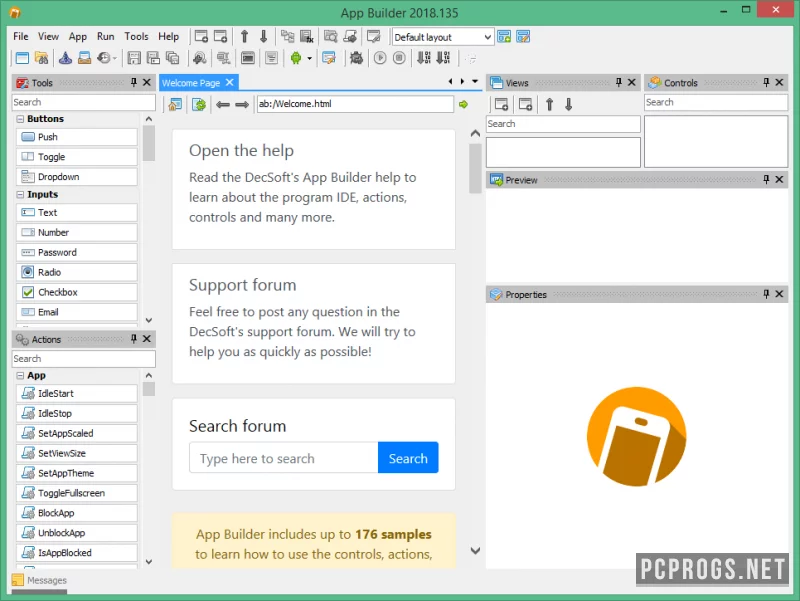Go forward with the right arrow

(x=242, y=105)
